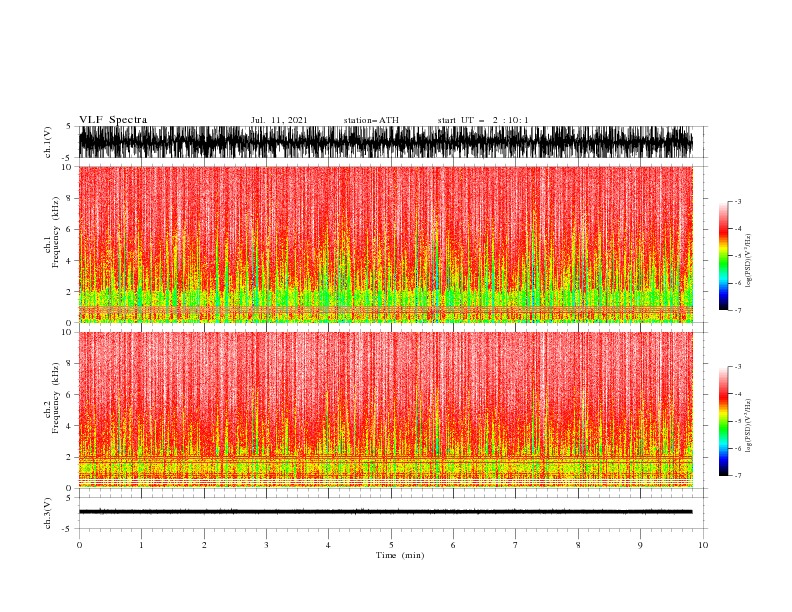Image resolution: width=792 pixels, height=612 pixels.
Task: Click the 'ch.3(V)' waveform axis label
Action: click(x=47, y=513)
